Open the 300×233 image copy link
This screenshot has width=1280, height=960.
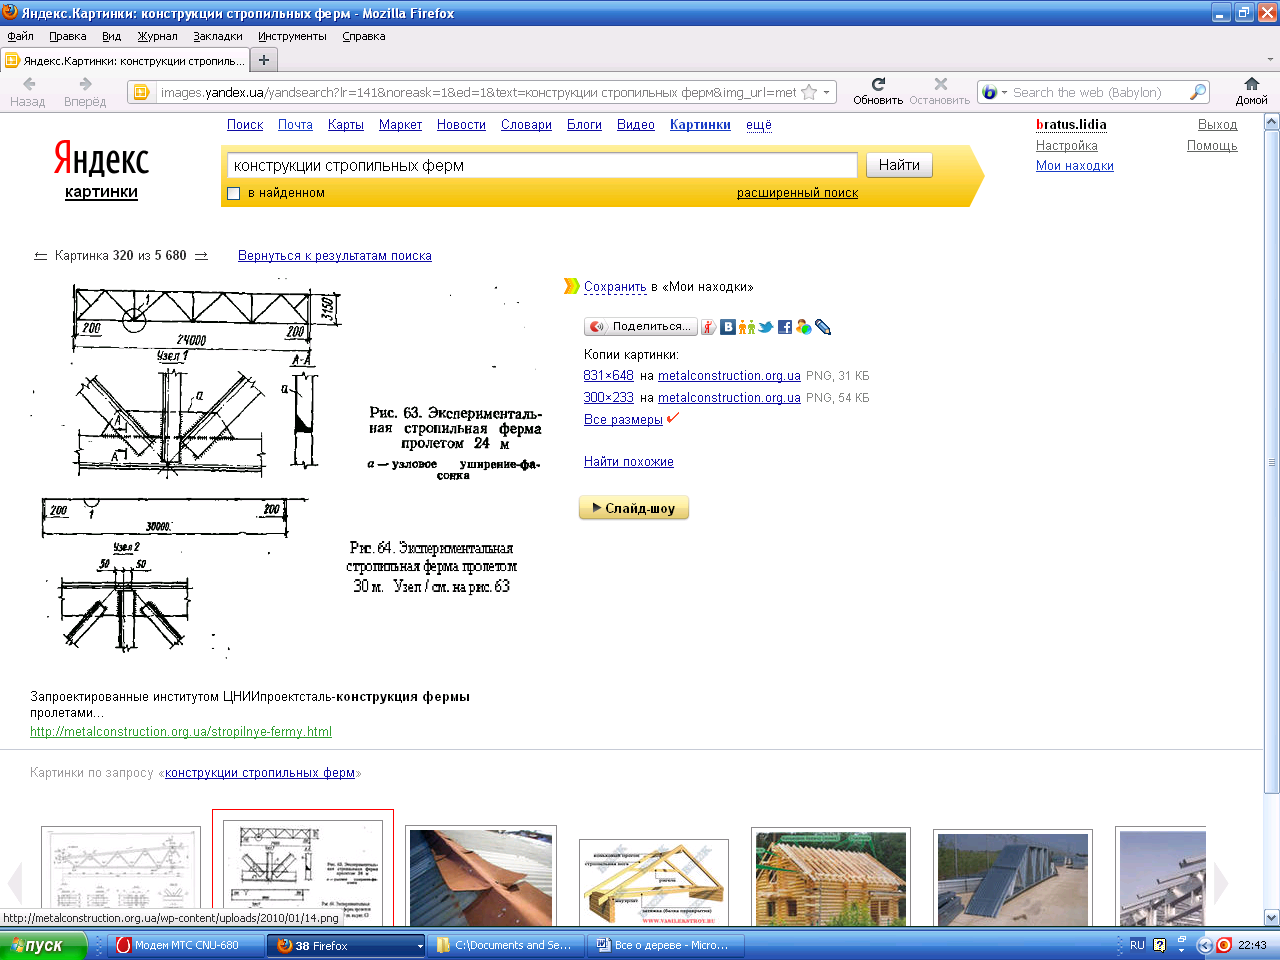coord(608,398)
